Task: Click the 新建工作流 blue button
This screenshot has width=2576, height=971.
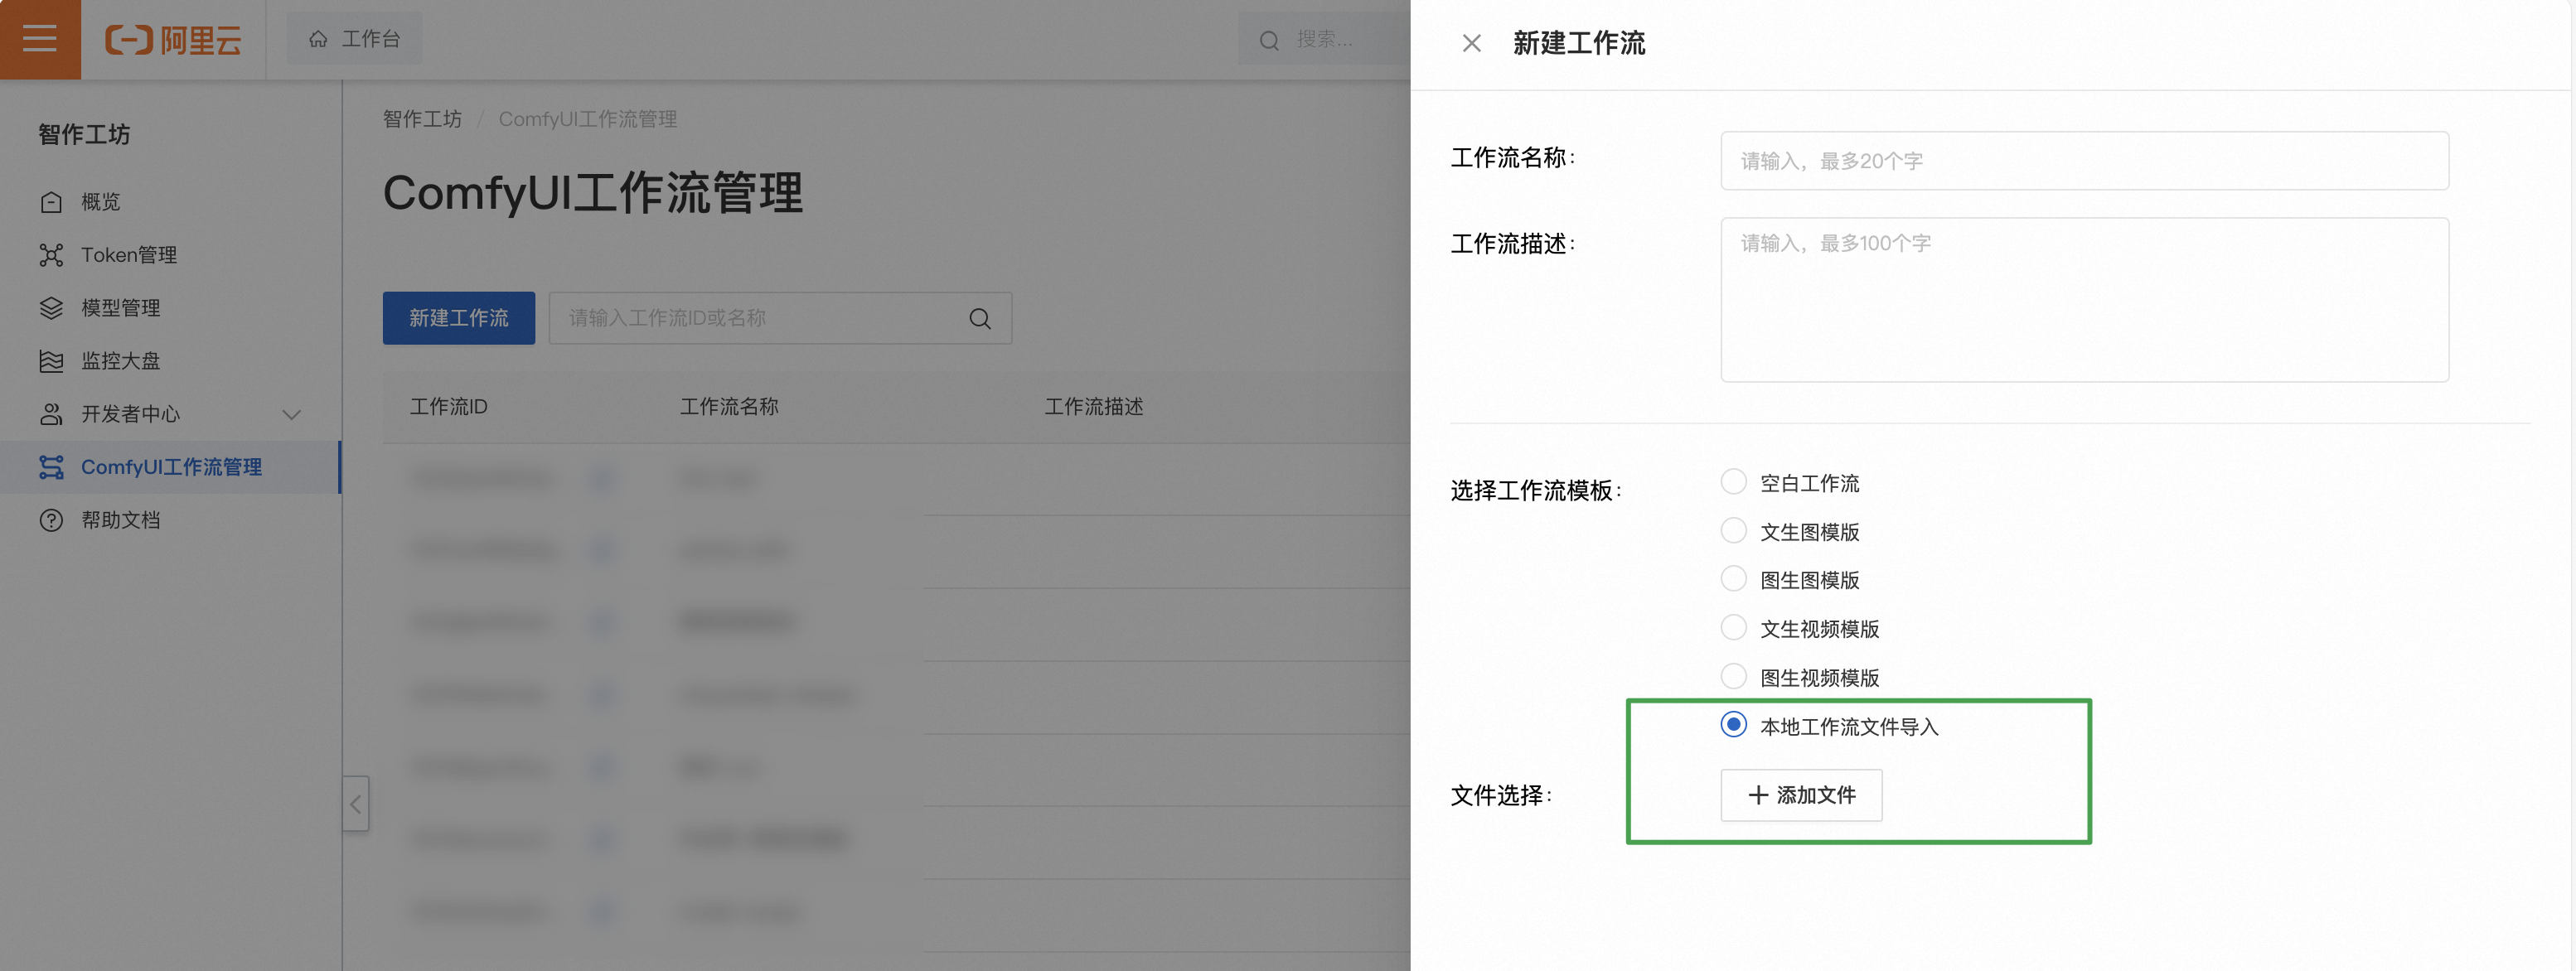Action: point(459,318)
